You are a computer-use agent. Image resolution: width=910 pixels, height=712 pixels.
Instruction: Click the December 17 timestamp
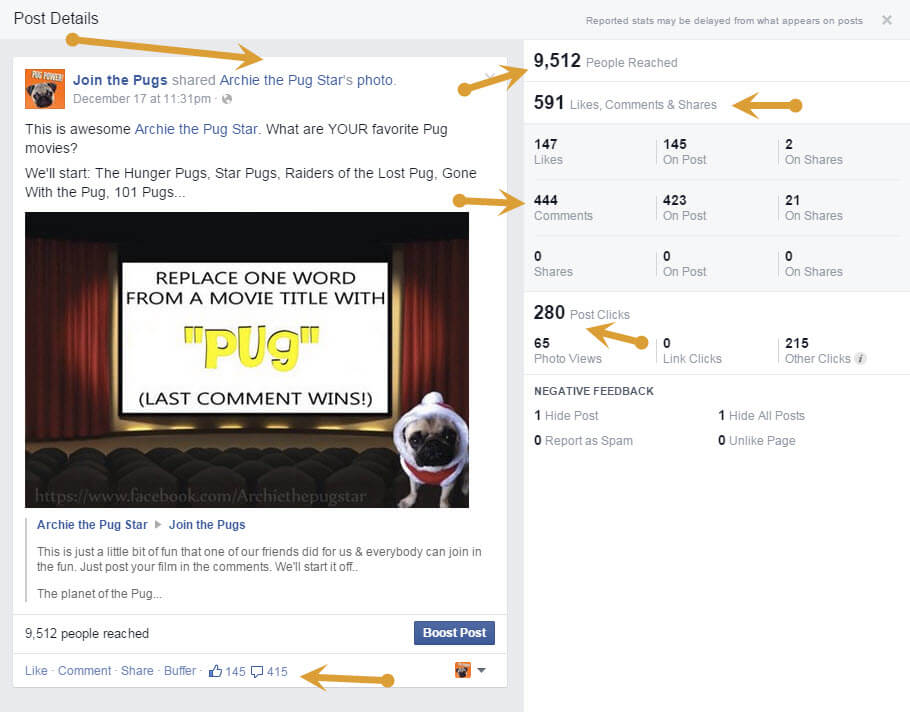coord(142,99)
